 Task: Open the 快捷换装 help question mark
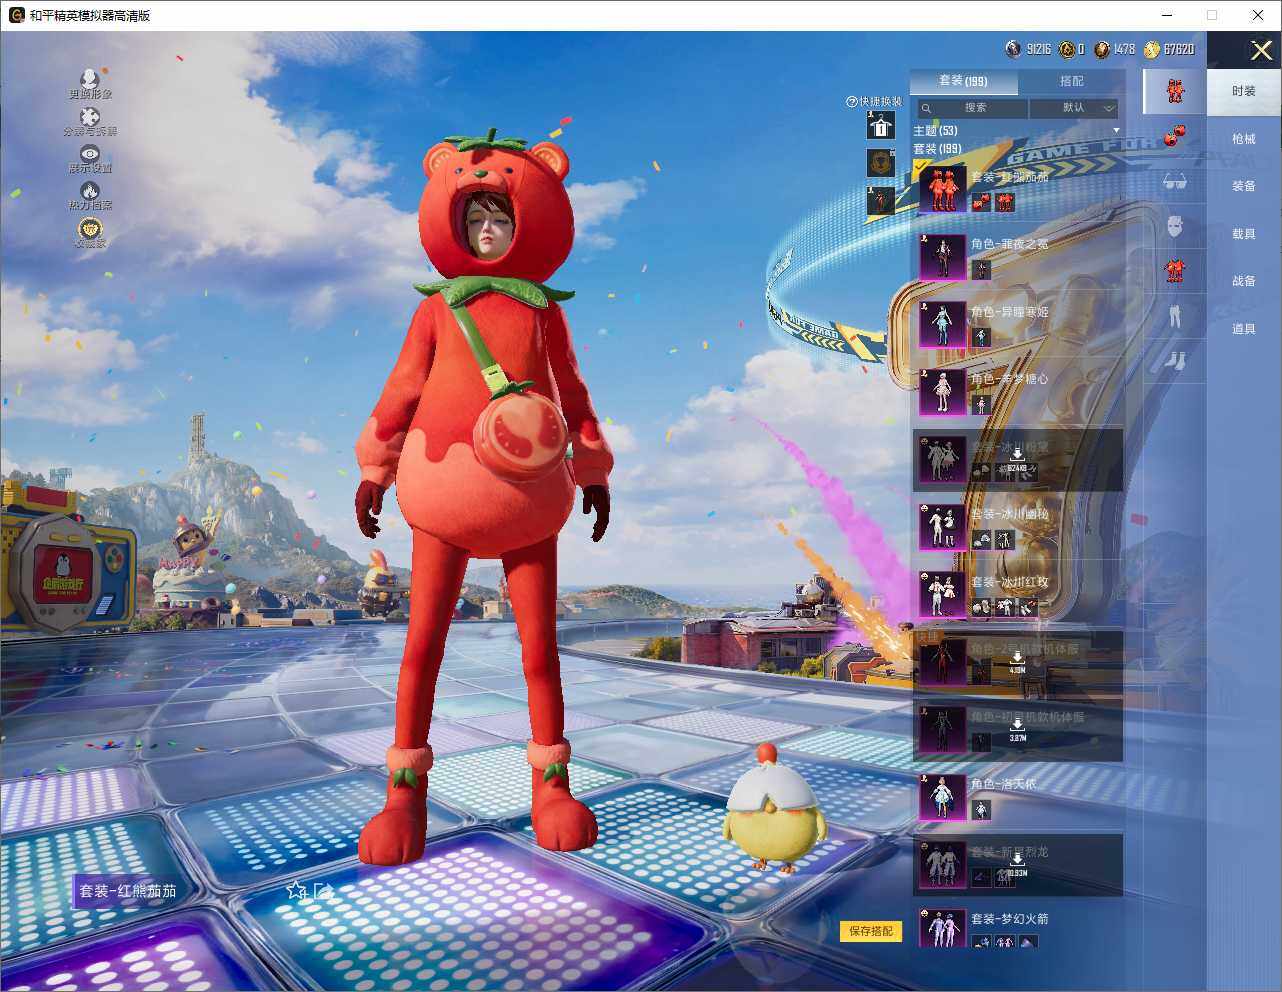click(852, 102)
